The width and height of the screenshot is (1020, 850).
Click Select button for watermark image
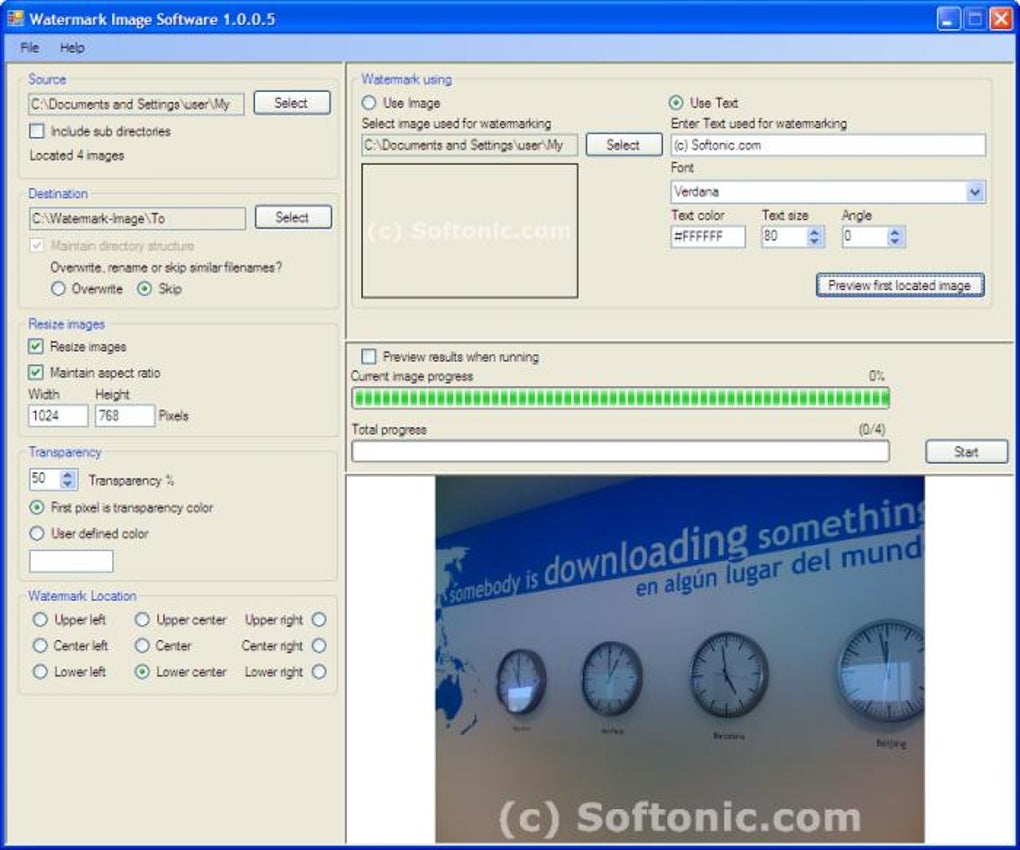[x=623, y=145]
